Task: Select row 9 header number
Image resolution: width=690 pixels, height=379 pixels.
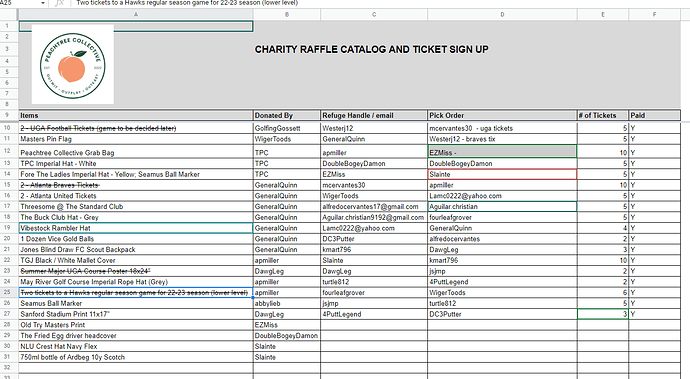Action: 8,115
